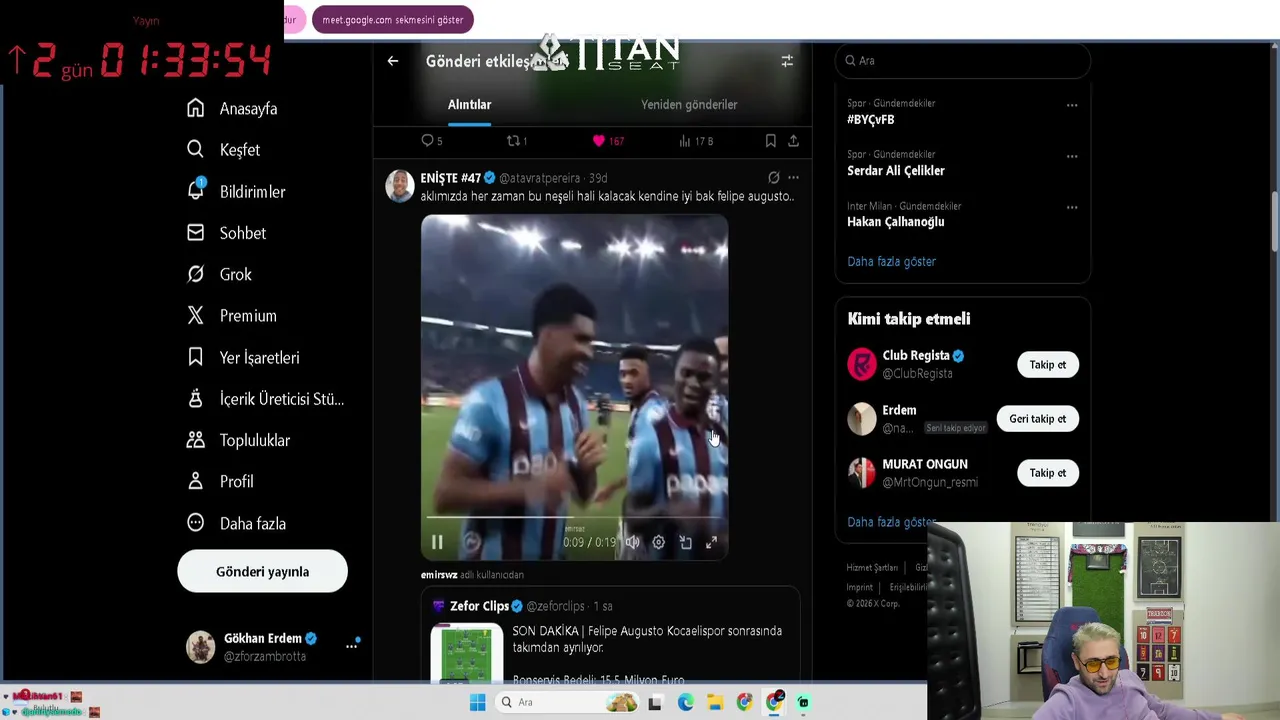Switch to the Yeniden gönderiler tab
The width and height of the screenshot is (1280, 720).
pos(689,104)
